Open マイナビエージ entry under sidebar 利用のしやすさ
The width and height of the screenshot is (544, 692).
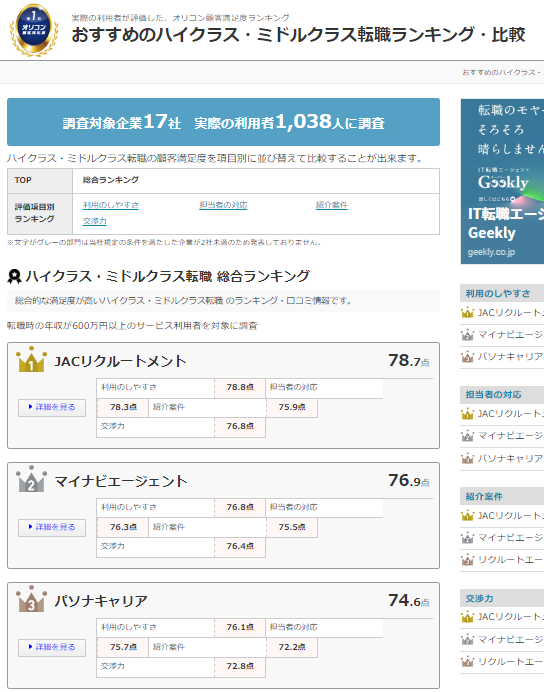click(x=510, y=335)
